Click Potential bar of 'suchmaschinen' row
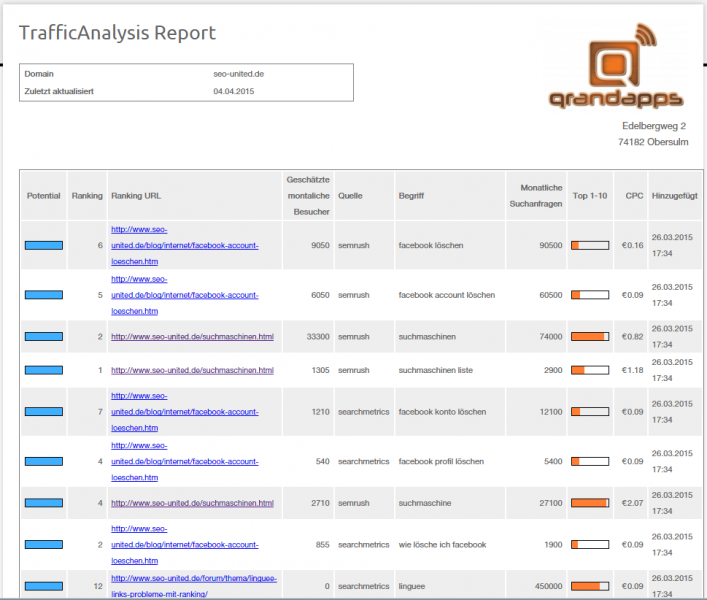 (44, 337)
